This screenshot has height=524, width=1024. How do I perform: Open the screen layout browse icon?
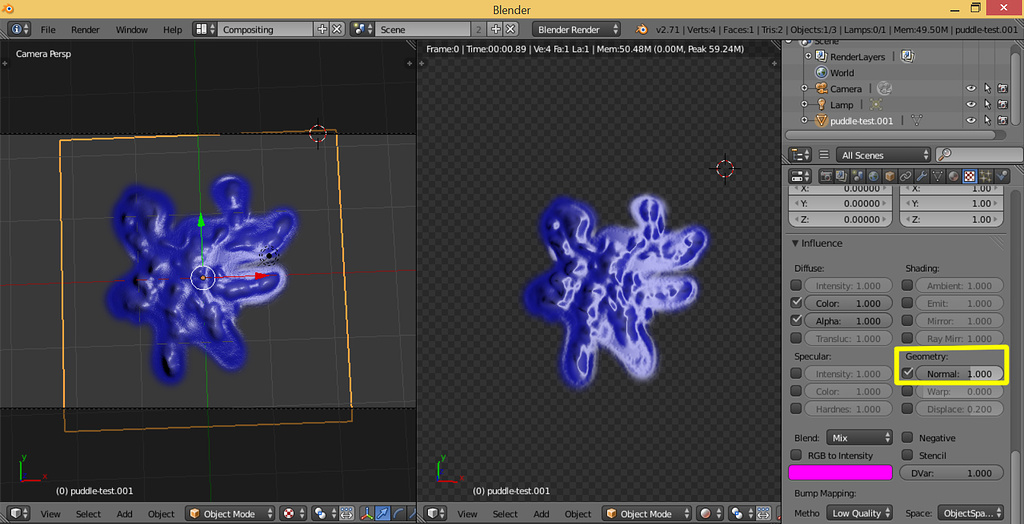click(204, 29)
